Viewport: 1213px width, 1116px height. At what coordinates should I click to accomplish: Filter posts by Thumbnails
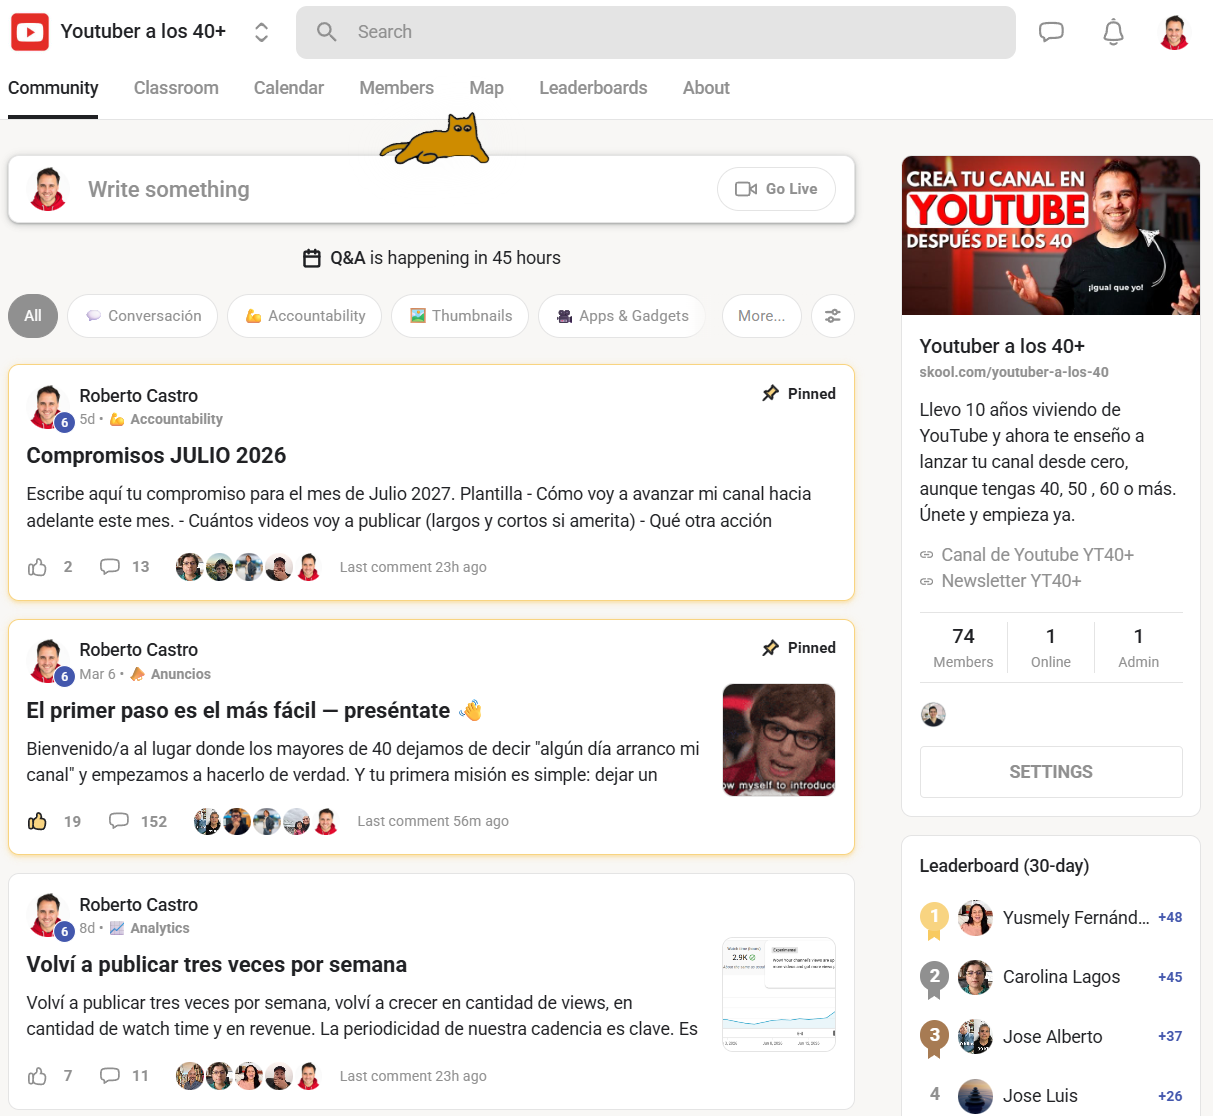pyautogui.click(x=460, y=316)
